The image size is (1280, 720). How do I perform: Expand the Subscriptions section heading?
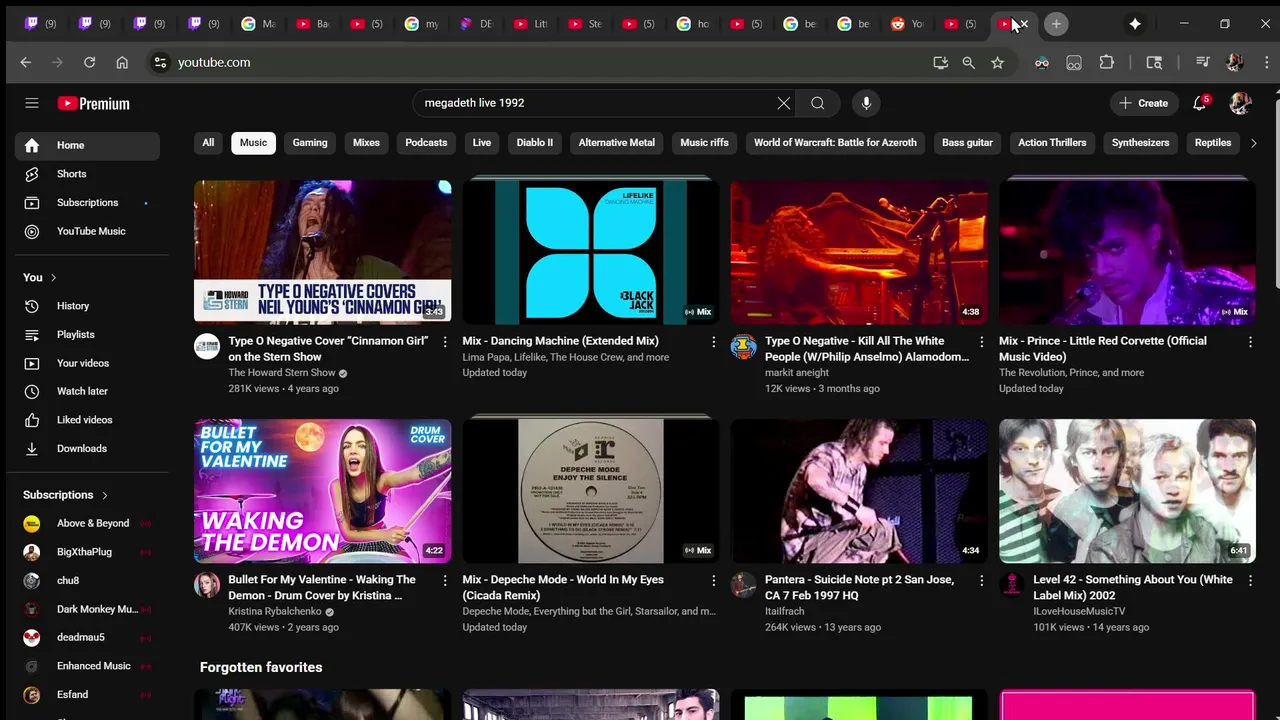click(x=65, y=495)
